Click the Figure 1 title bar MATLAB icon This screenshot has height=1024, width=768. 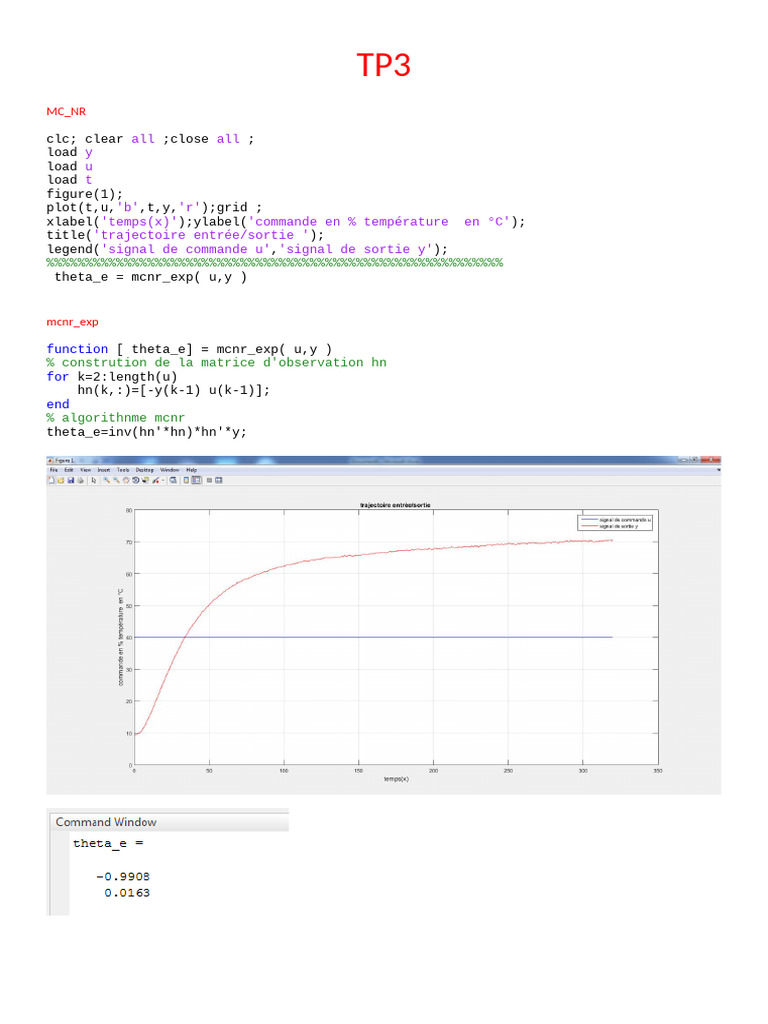[x=50, y=460]
